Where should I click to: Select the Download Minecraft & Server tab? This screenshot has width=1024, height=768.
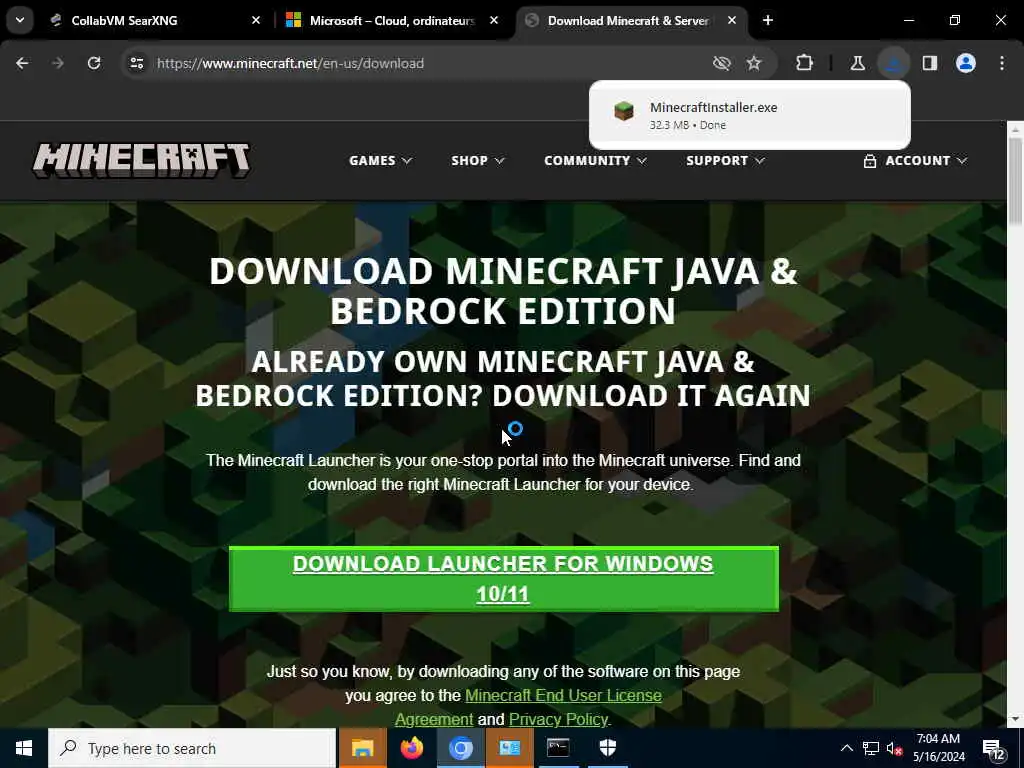pyautogui.click(x=627, y=21)
